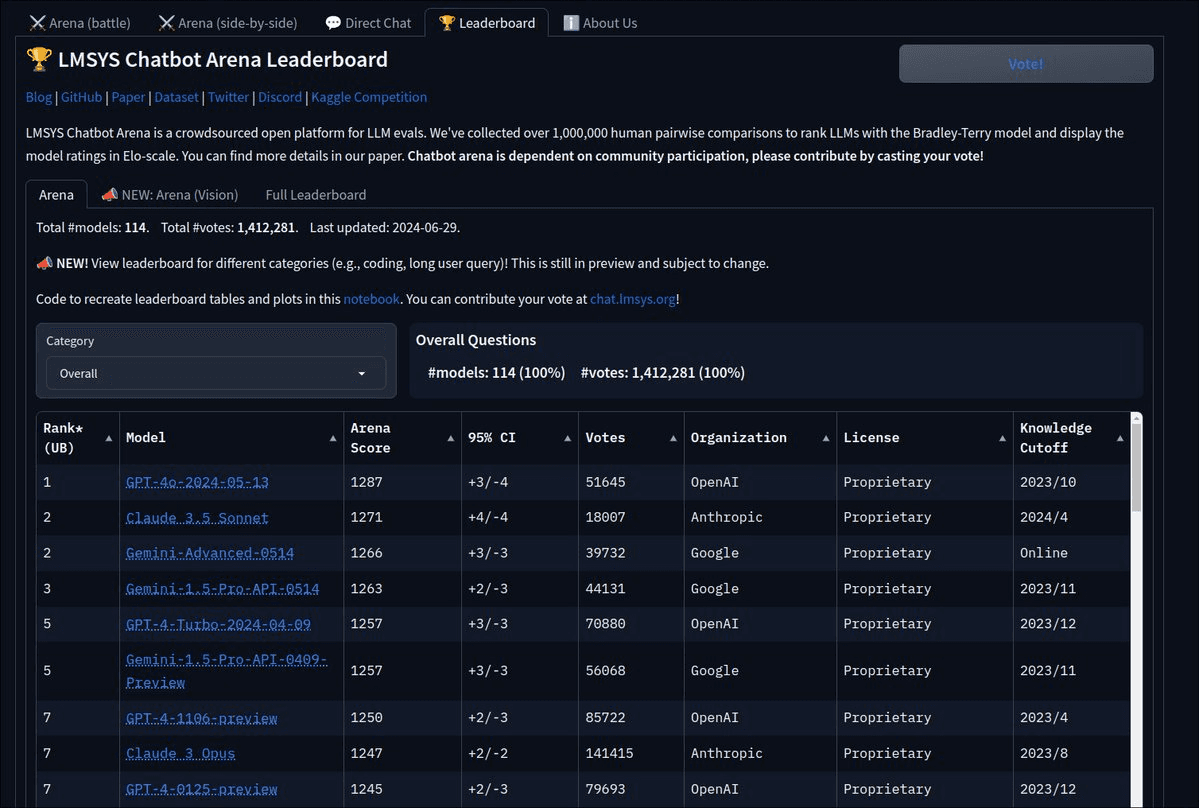
Task: Switch to NEW: Arena (Vision) sub-tab
Action: tap(170, 195)
